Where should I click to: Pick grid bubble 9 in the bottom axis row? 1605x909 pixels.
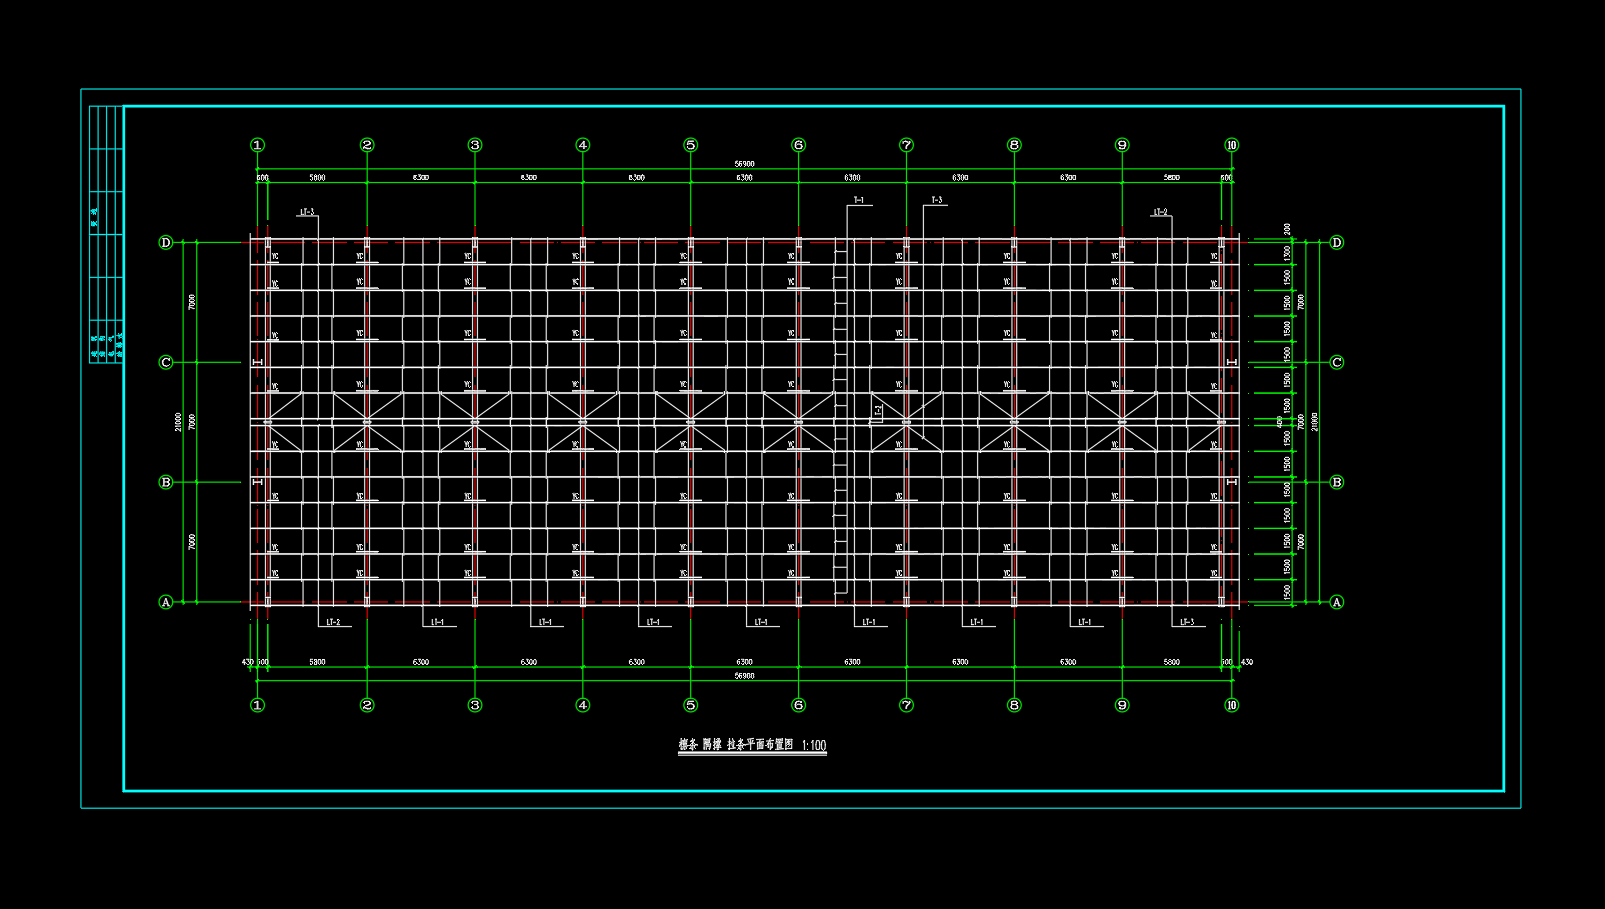click(x=1122, y=705)
